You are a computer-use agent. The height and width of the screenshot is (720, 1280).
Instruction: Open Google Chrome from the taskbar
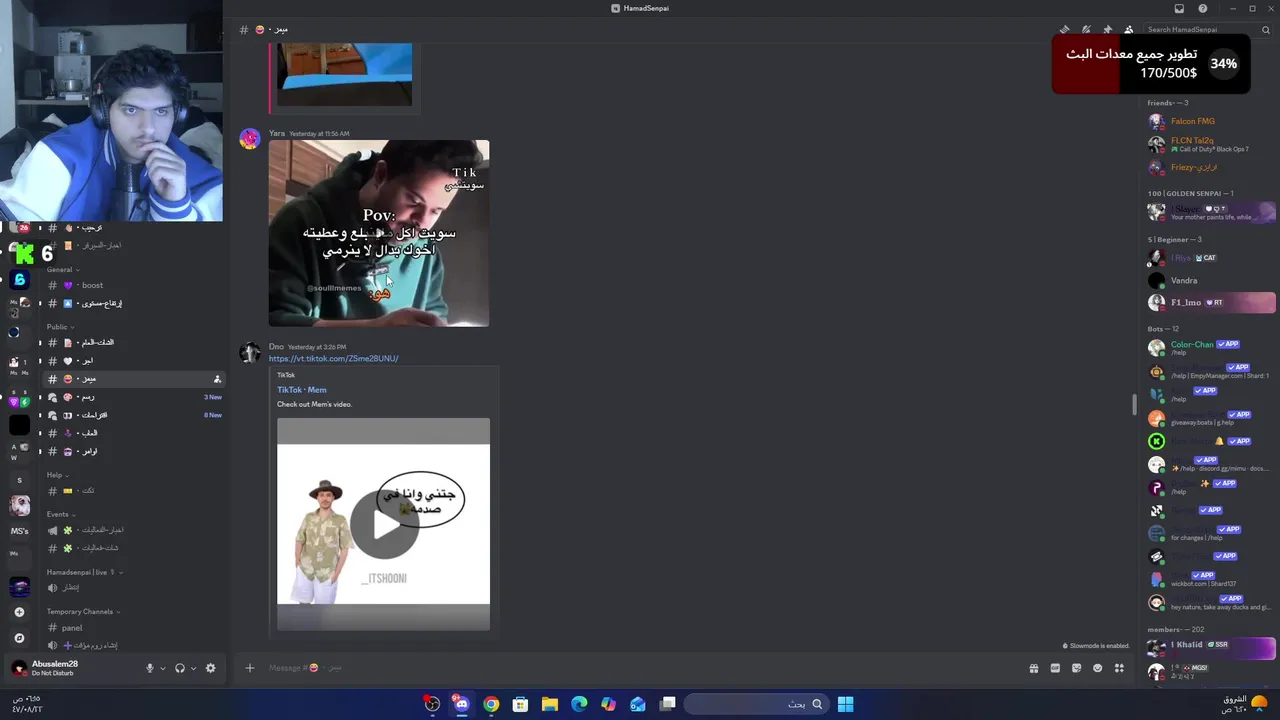(x=491, y=704)
